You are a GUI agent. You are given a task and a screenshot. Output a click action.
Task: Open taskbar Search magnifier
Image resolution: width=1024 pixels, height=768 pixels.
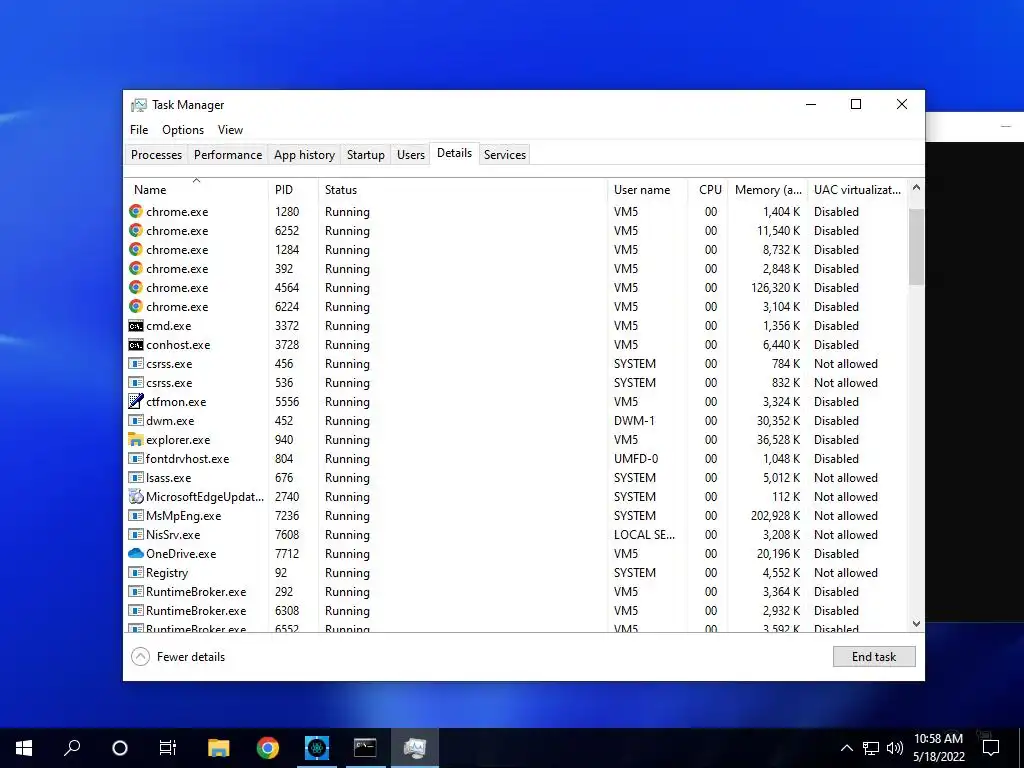pos(72,748)
